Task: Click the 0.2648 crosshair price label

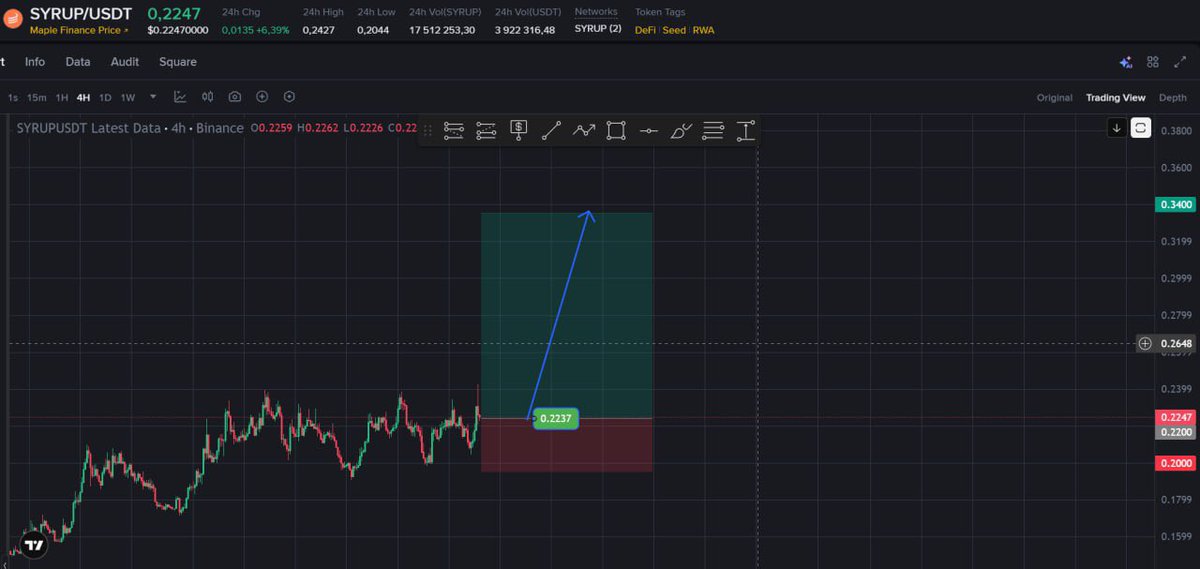Action: (1176, 344)
